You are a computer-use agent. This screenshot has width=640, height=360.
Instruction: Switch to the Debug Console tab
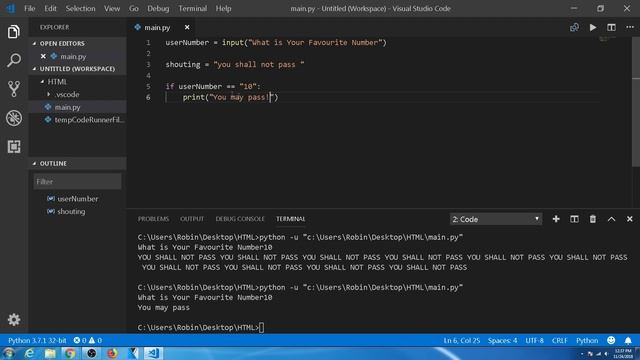point(240,219)
